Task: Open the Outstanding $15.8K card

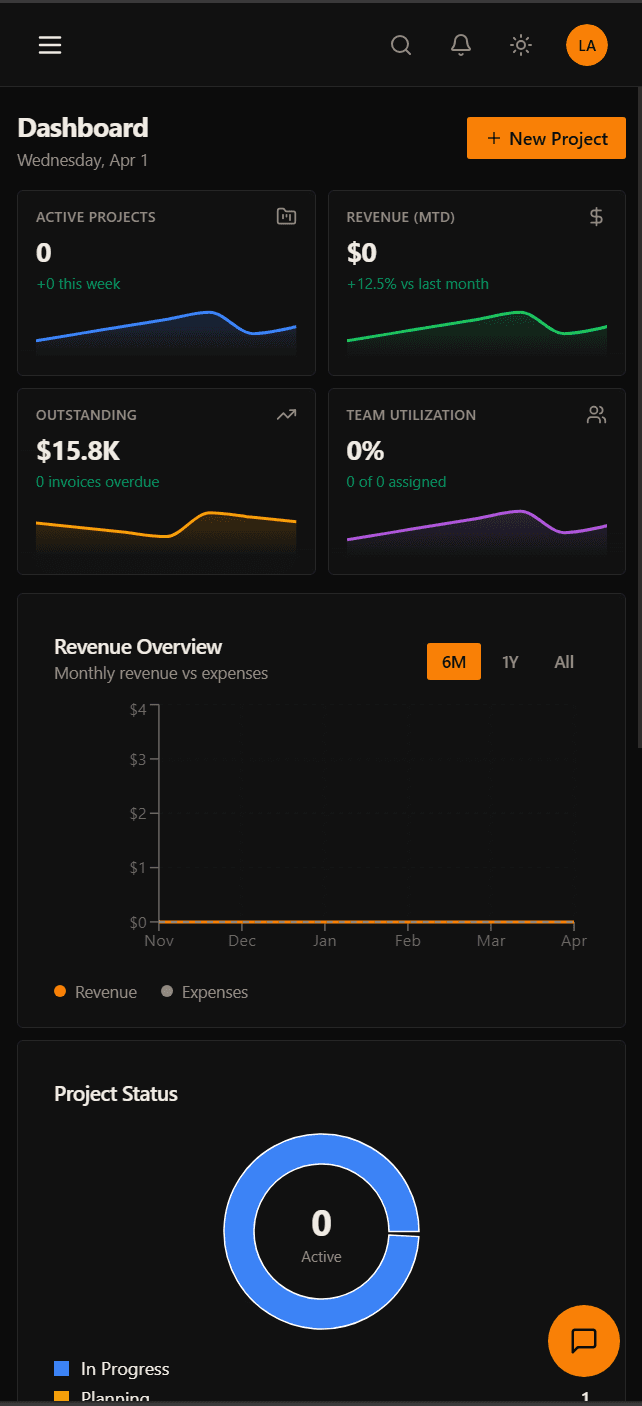Action: 166,481
